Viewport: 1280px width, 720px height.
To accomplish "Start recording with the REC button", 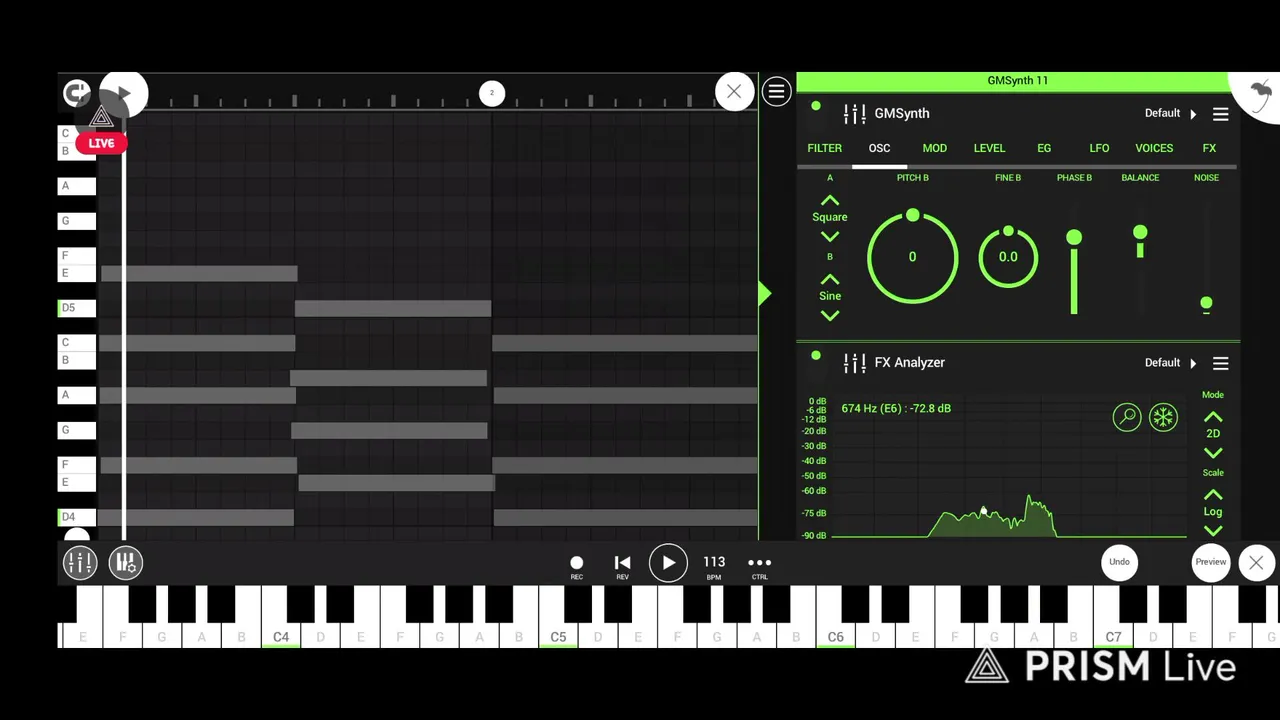I will (576, 566).
